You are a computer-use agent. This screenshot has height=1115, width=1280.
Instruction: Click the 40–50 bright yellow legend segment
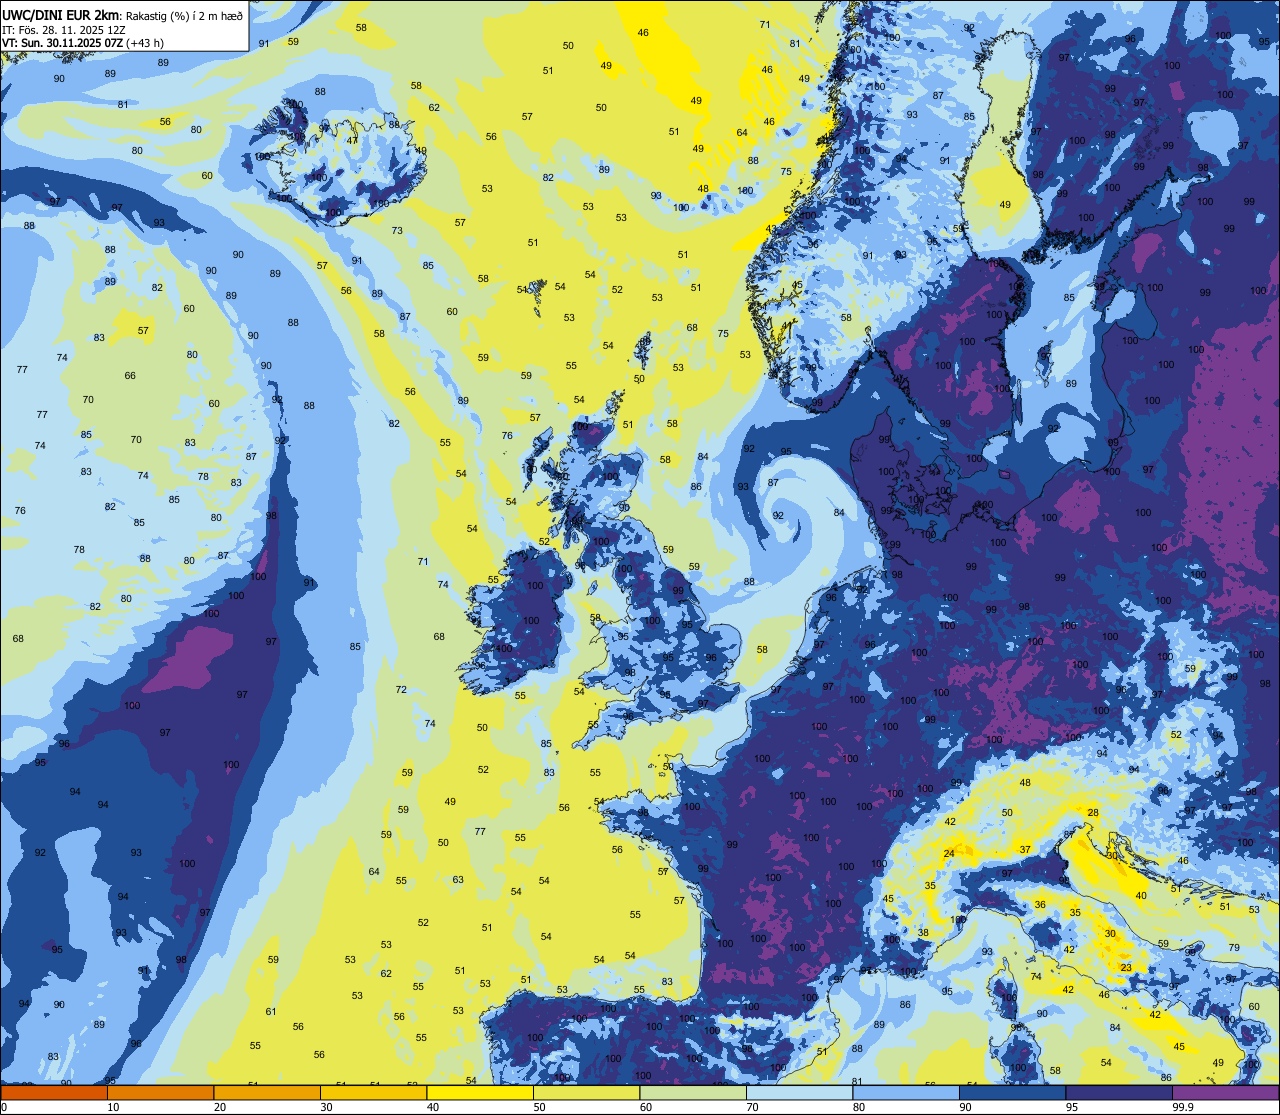(x=480, y=1093)
